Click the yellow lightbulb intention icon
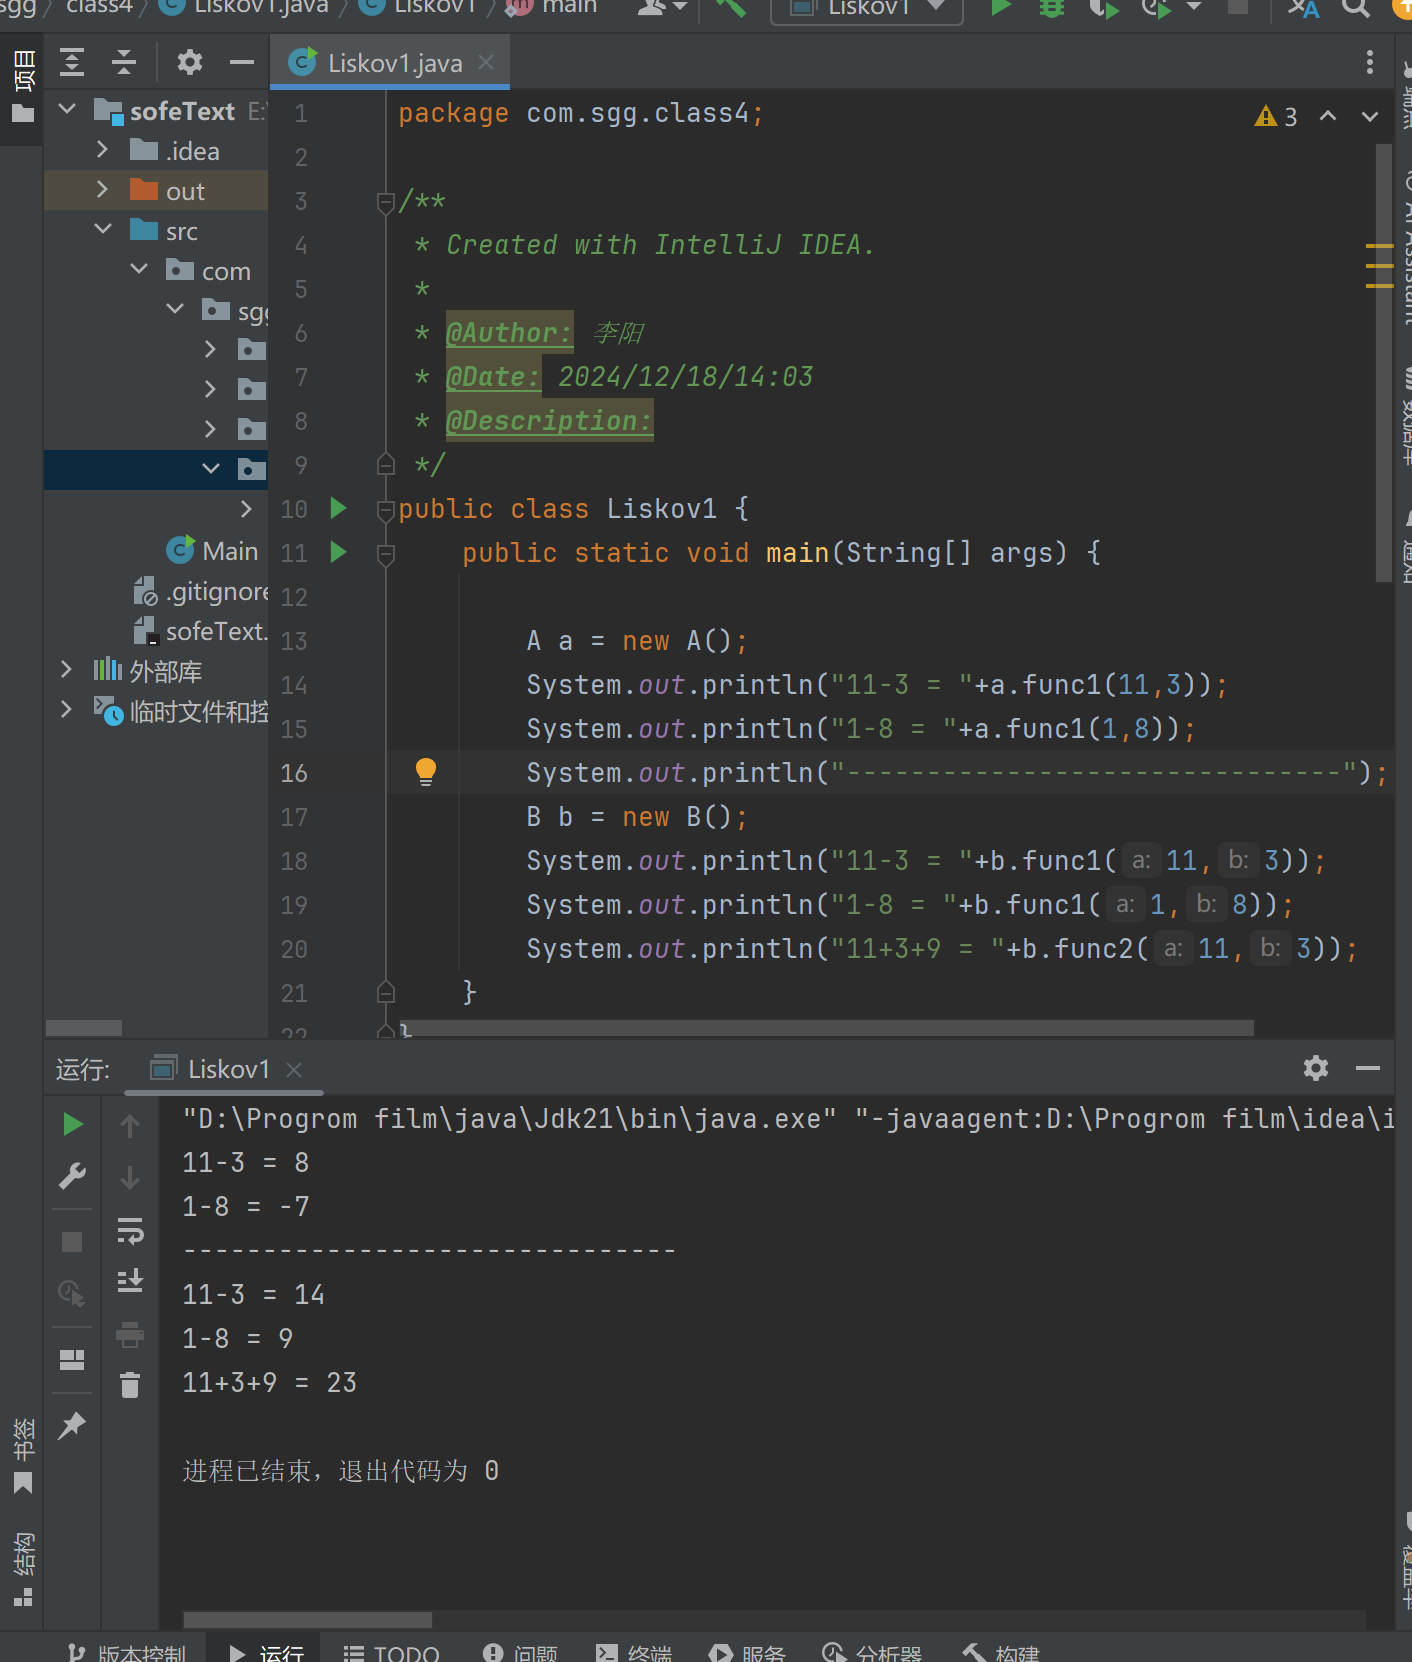The height and width of the screenshot is (1662, 1412). tap(425, 771)
